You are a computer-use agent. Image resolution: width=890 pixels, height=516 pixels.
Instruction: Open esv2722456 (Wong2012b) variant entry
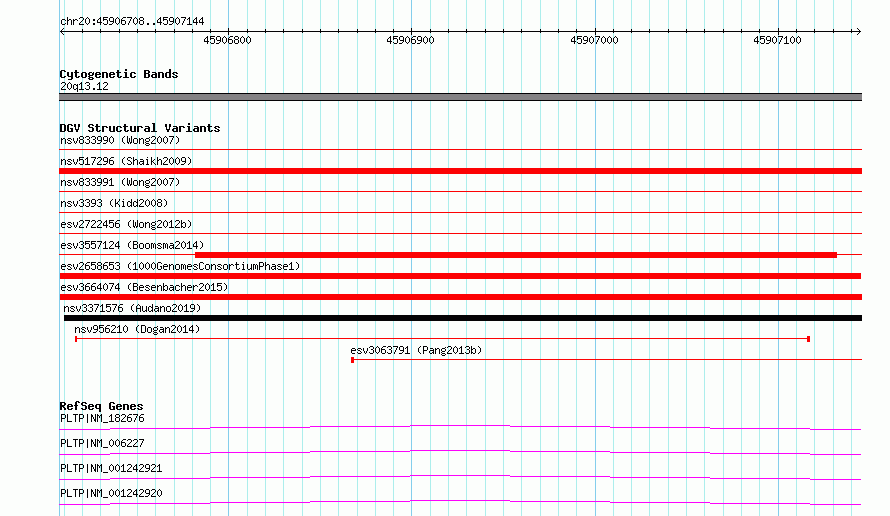126,224
